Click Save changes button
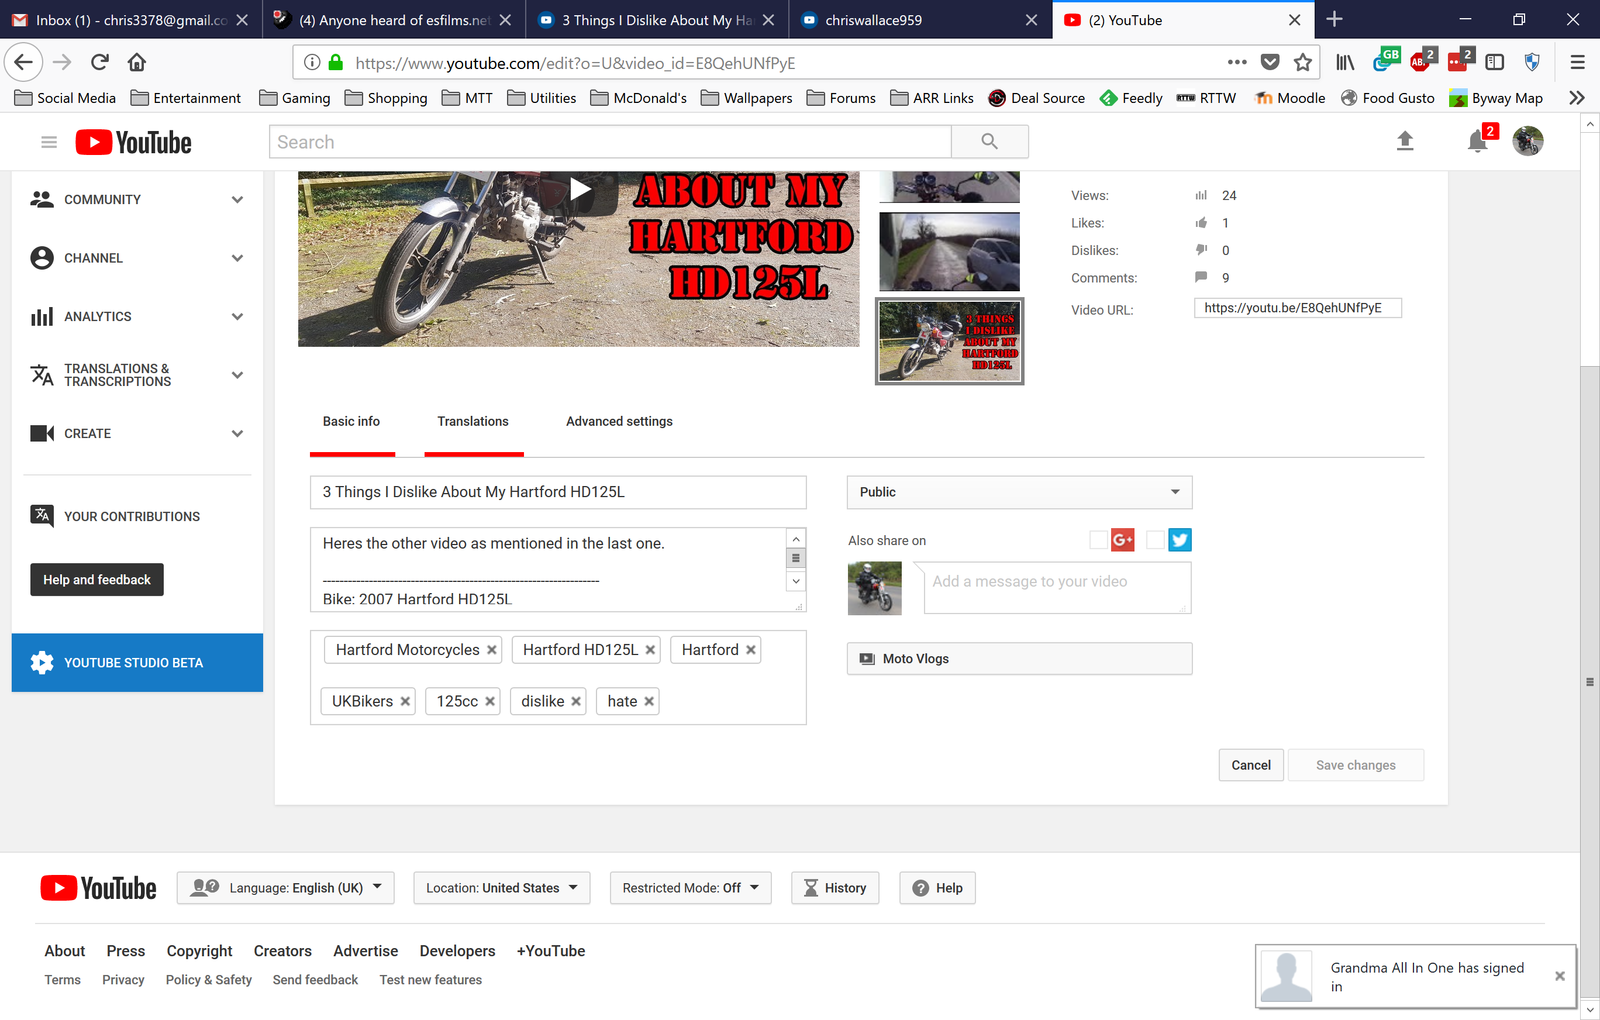1600x1020 pixels. [1356, 765]
